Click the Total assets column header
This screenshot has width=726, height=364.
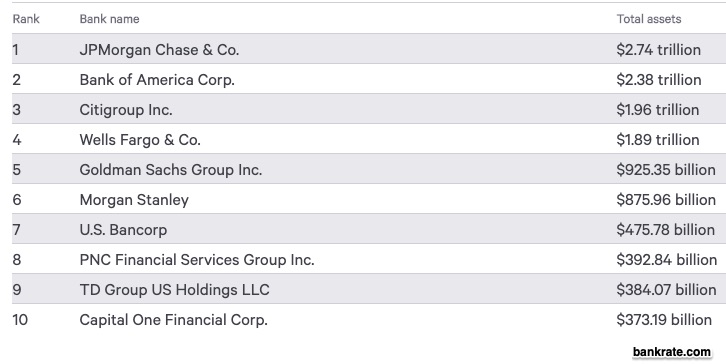[649, 19]
